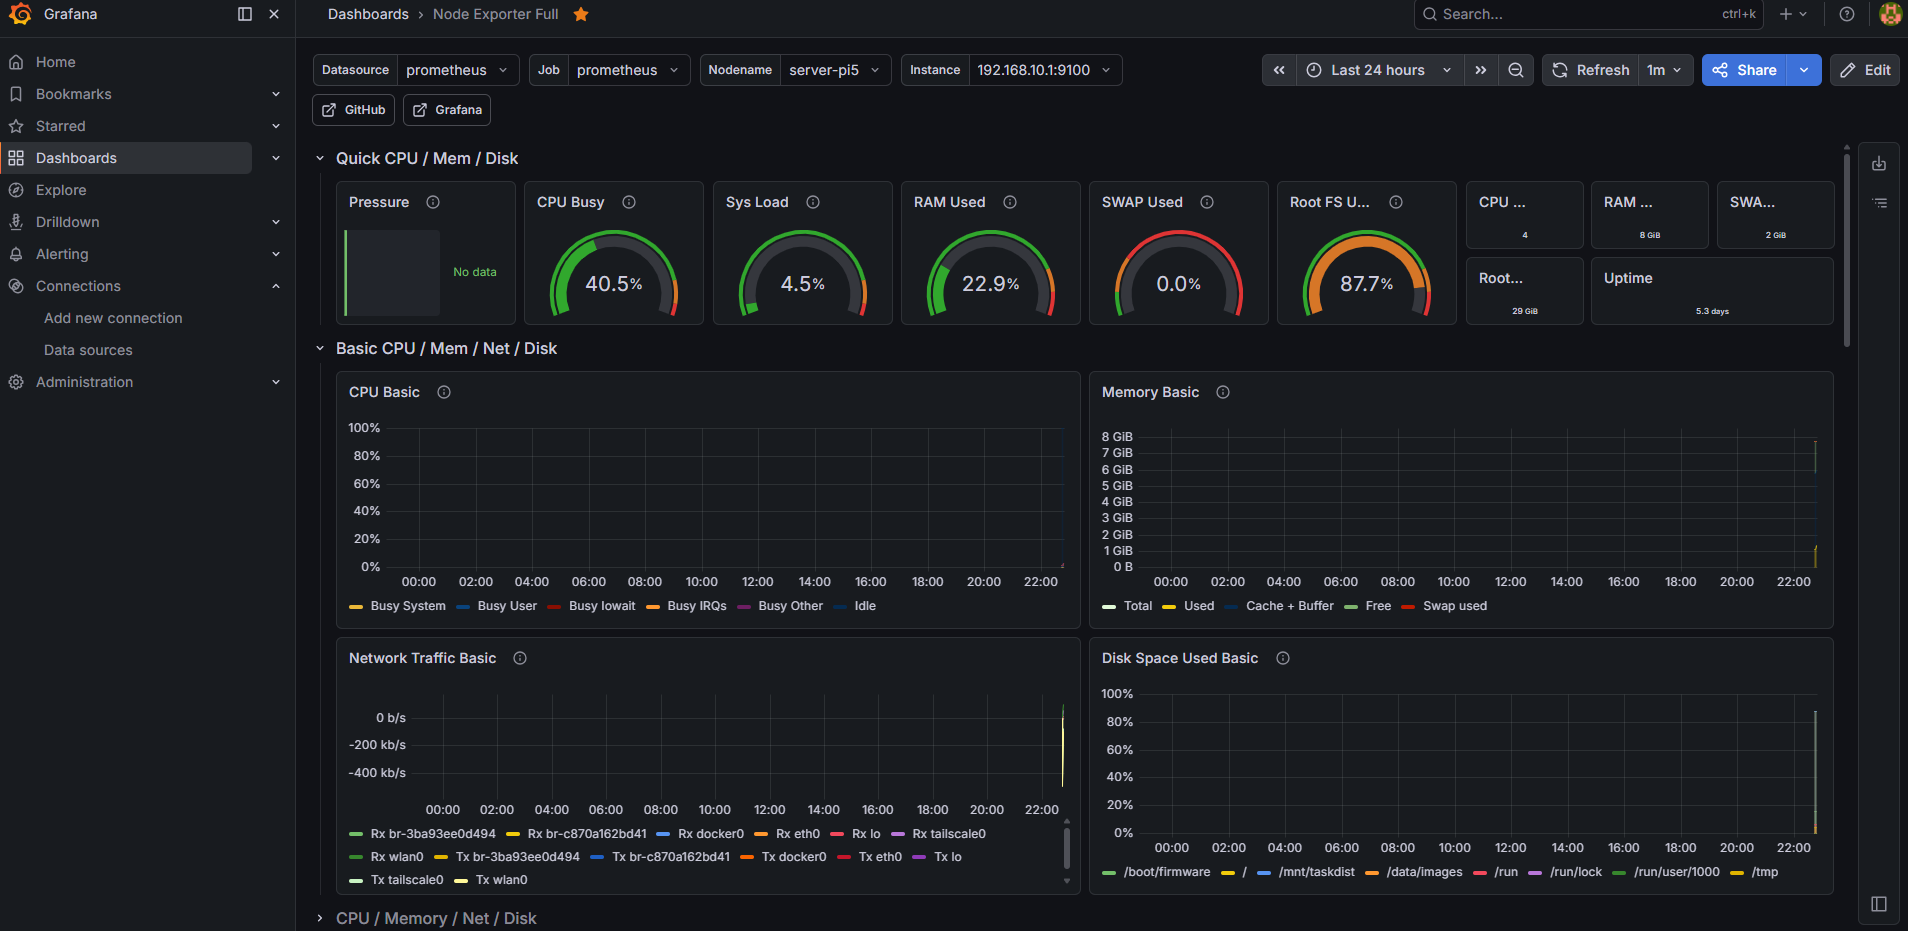Show info for the RAM Used panel
Screen dimensions: 1908x931
pos(1010,202)
